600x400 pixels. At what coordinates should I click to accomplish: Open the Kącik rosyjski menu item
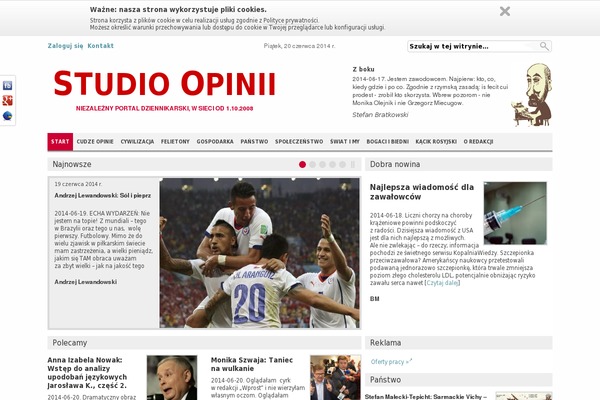pos(436,142)
